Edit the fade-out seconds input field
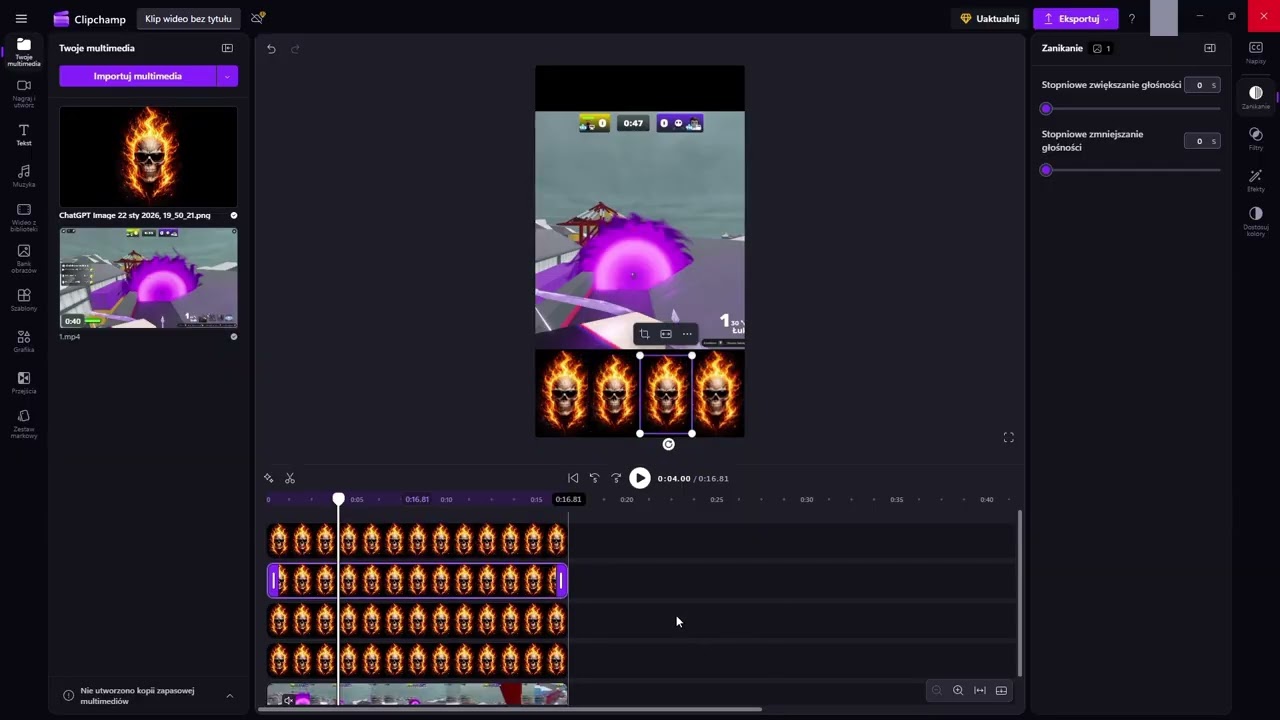Screen dimensions: 1280x720 1202,141
